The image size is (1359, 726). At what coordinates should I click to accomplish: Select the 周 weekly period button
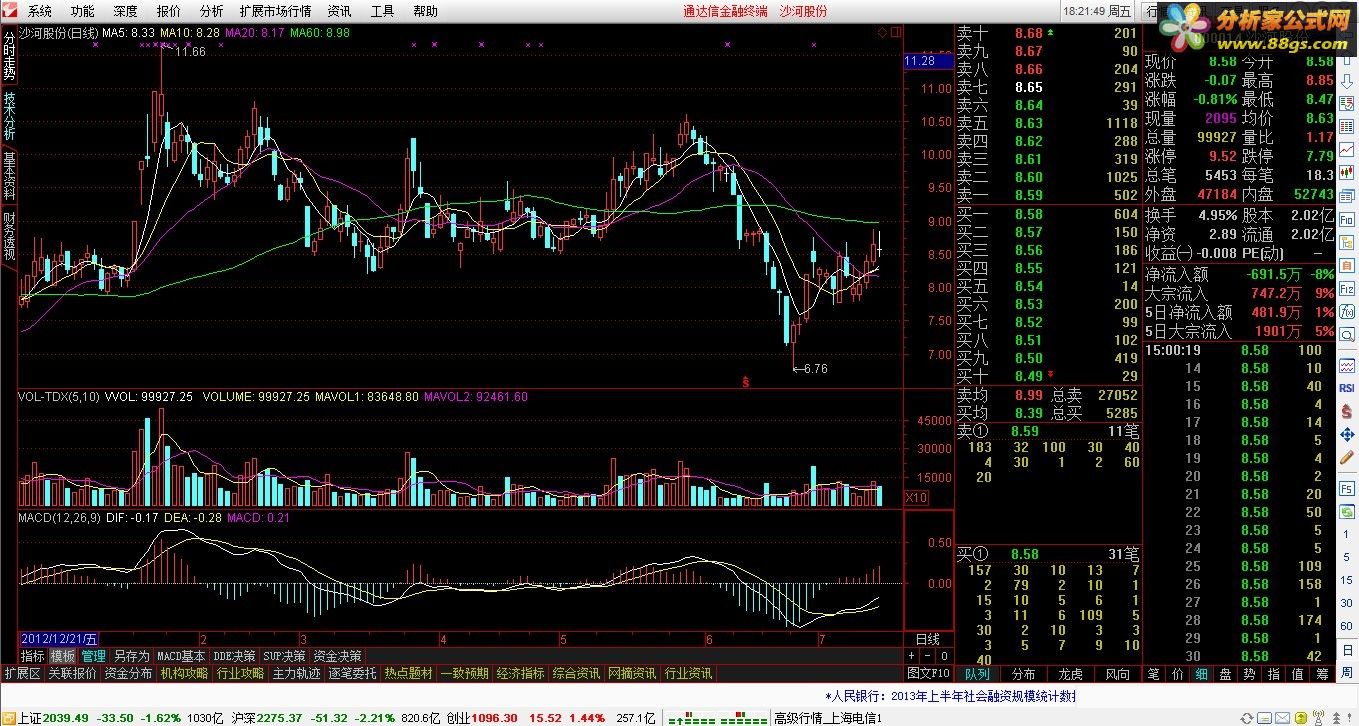pyautogui.click(x=1347, y=673)
